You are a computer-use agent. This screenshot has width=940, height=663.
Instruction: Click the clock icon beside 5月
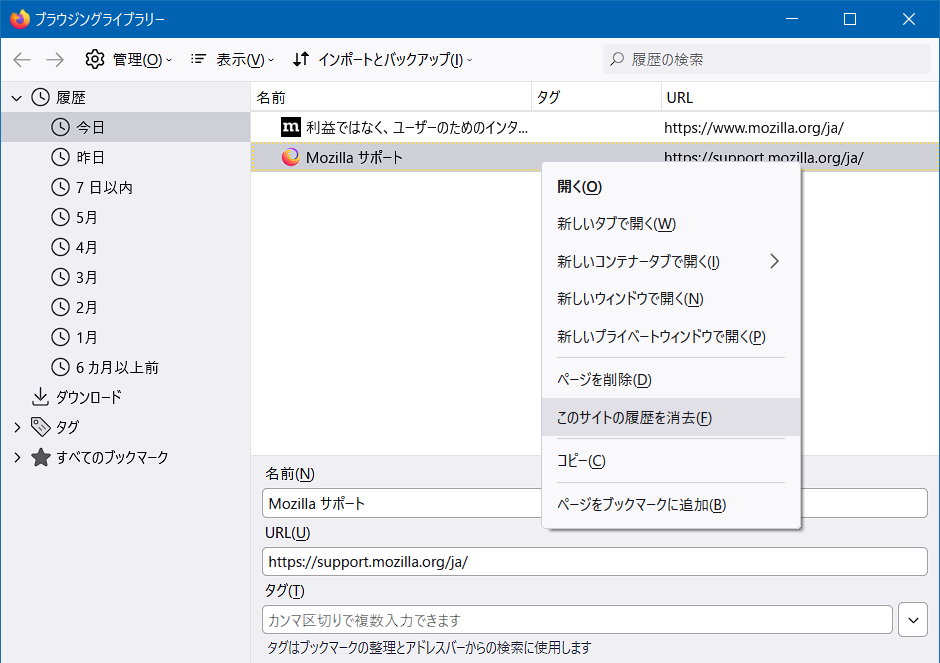click(60, 217)
